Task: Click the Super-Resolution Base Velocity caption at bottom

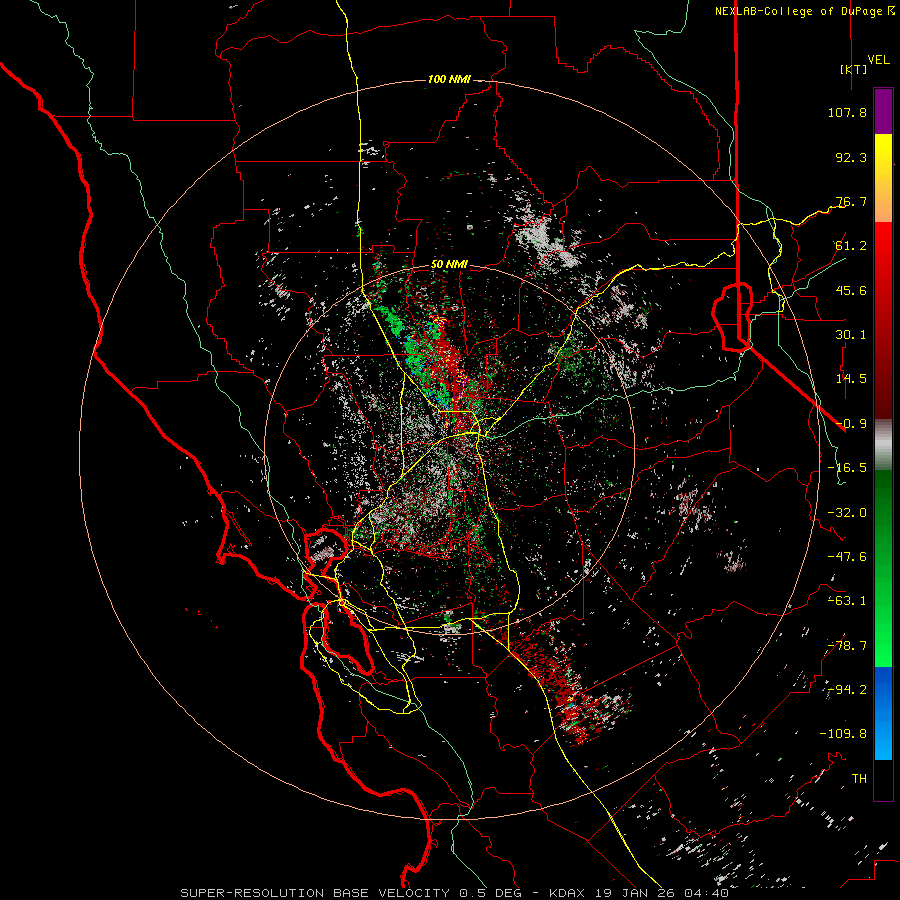Action: click(x=455, y=893)
